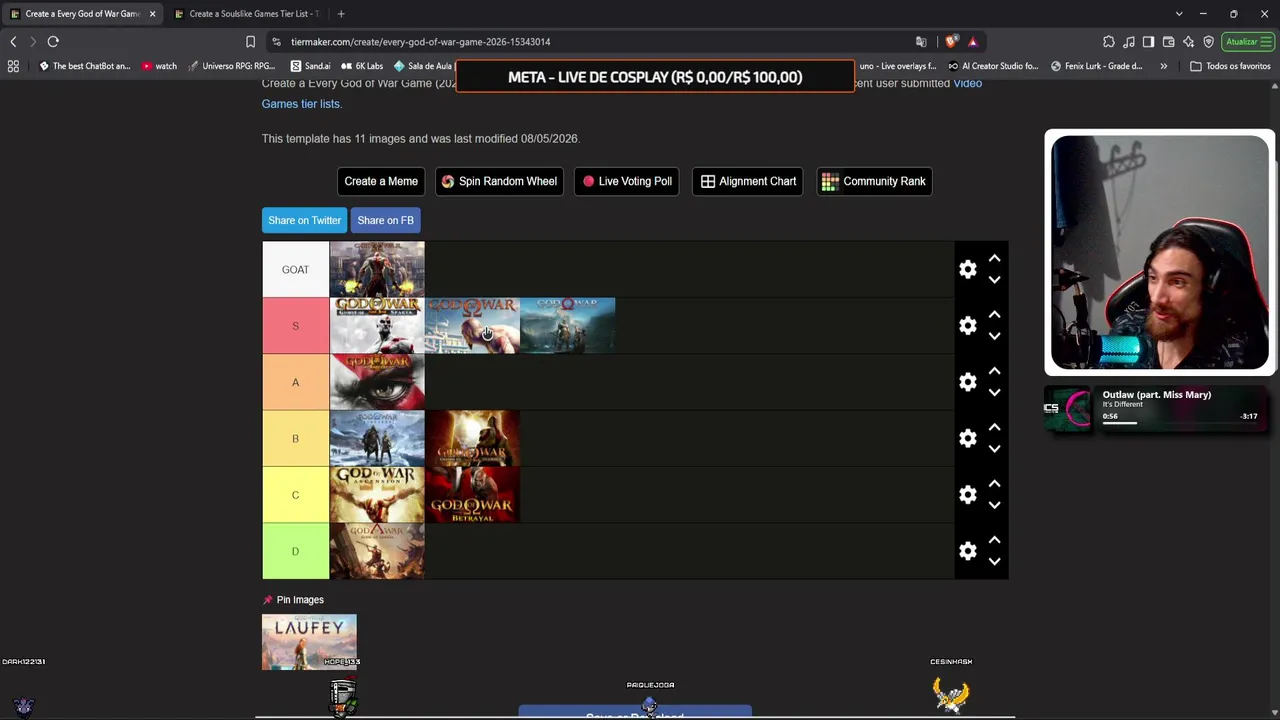The image size is (1280, 720).
Task: Move A tier row down
Action: [x=994, y=393]
